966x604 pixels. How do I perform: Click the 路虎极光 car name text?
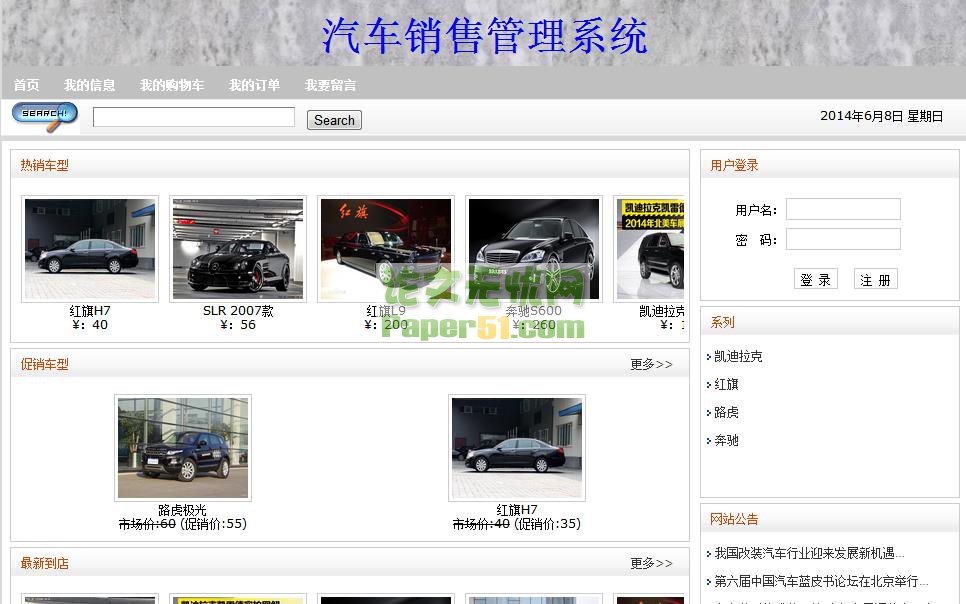[x=182, y=510]
